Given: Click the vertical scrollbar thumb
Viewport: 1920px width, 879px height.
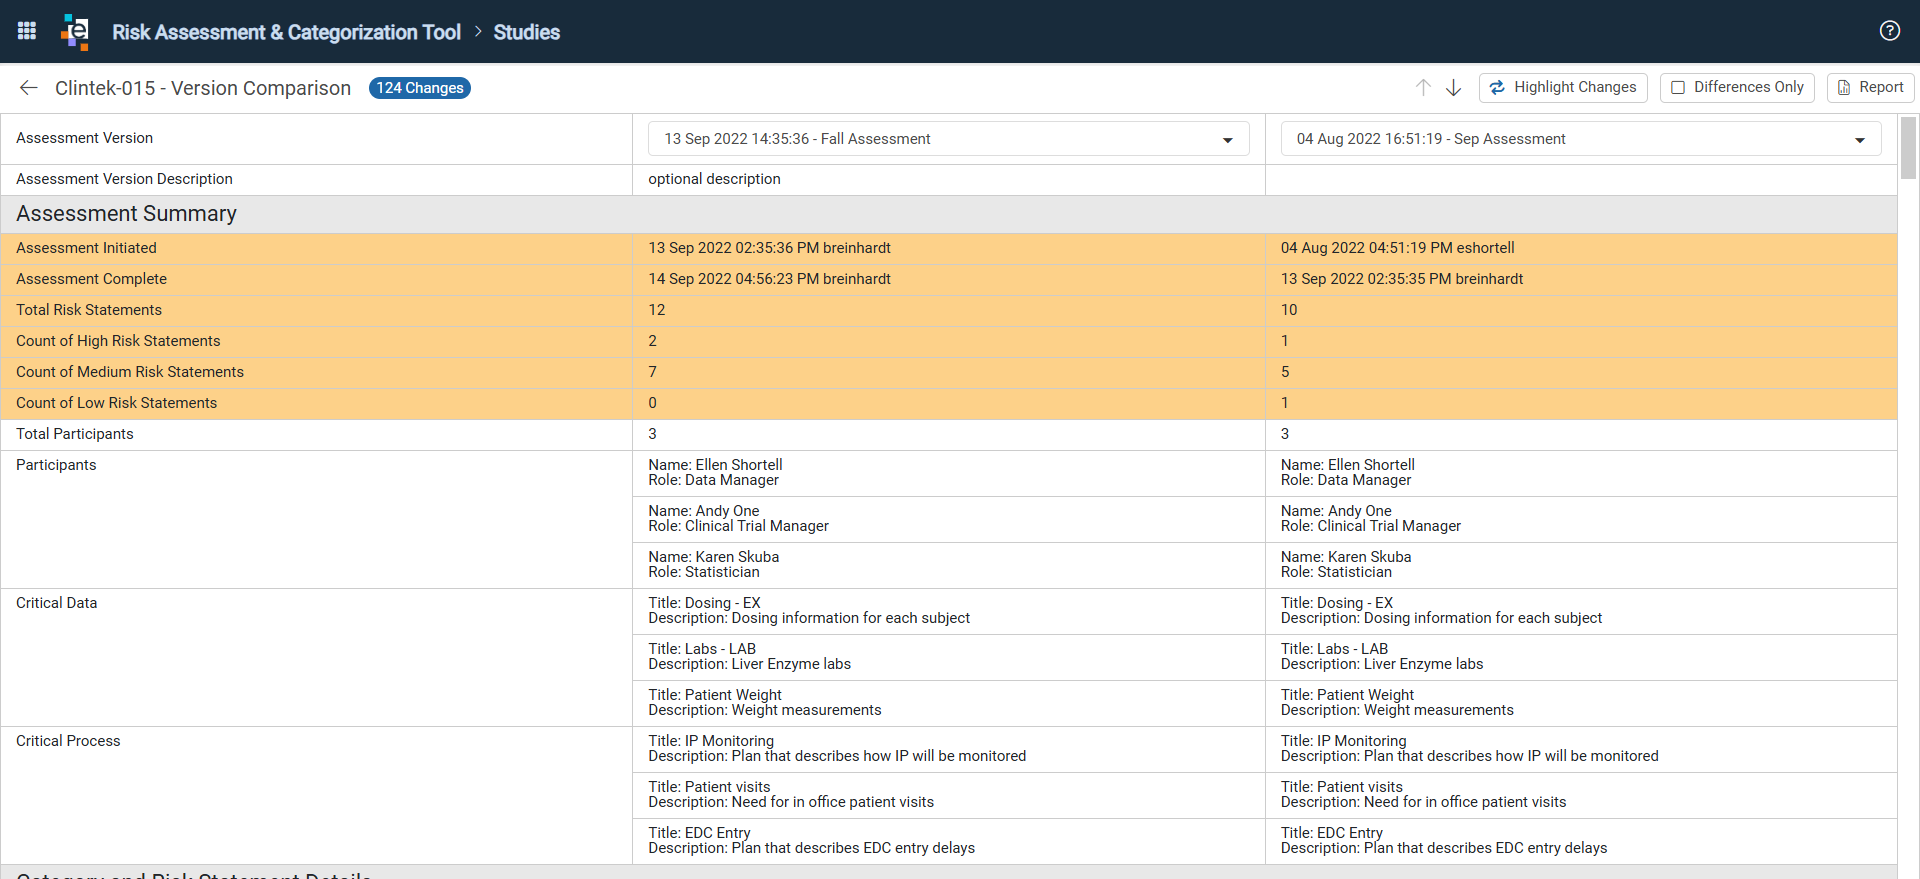Looking at the screenshot, I should [x=1908, y=148].
